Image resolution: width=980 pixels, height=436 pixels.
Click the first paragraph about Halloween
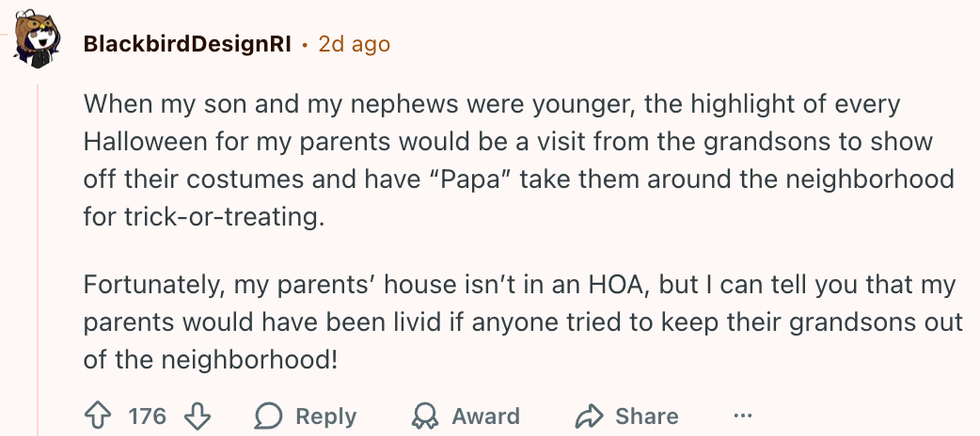pos(500,160)
